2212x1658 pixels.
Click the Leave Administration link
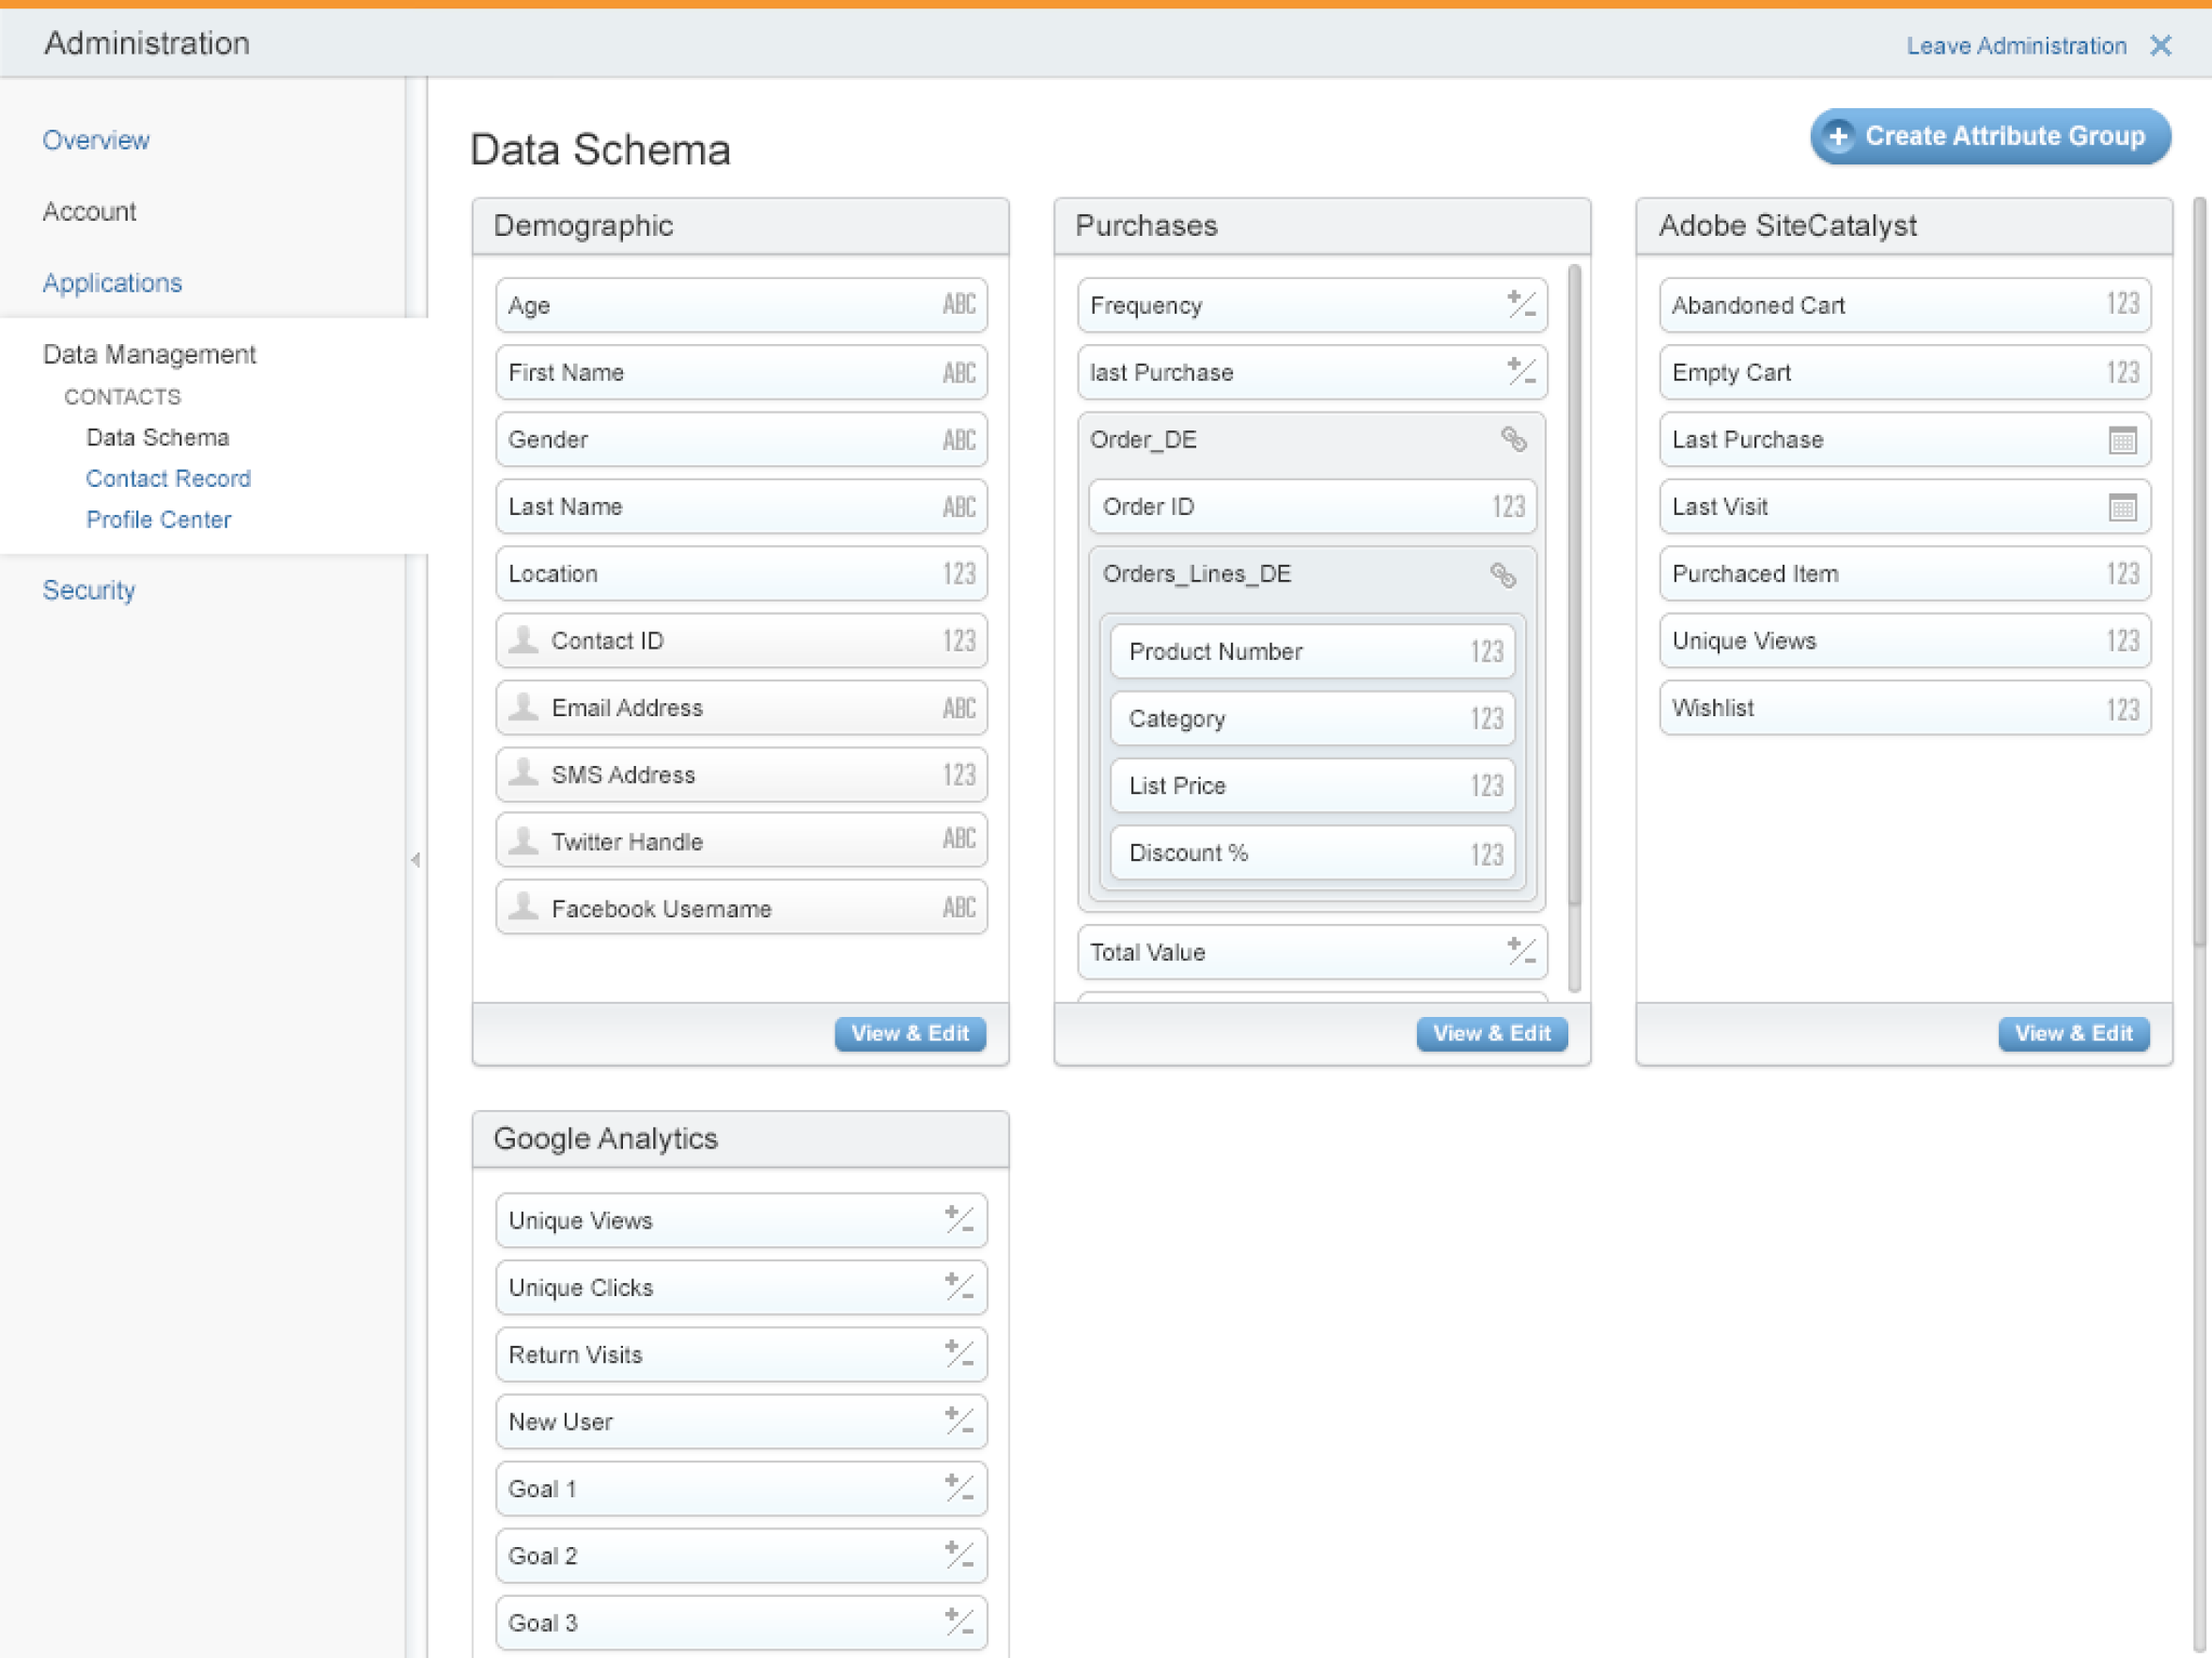(2015, 46)
